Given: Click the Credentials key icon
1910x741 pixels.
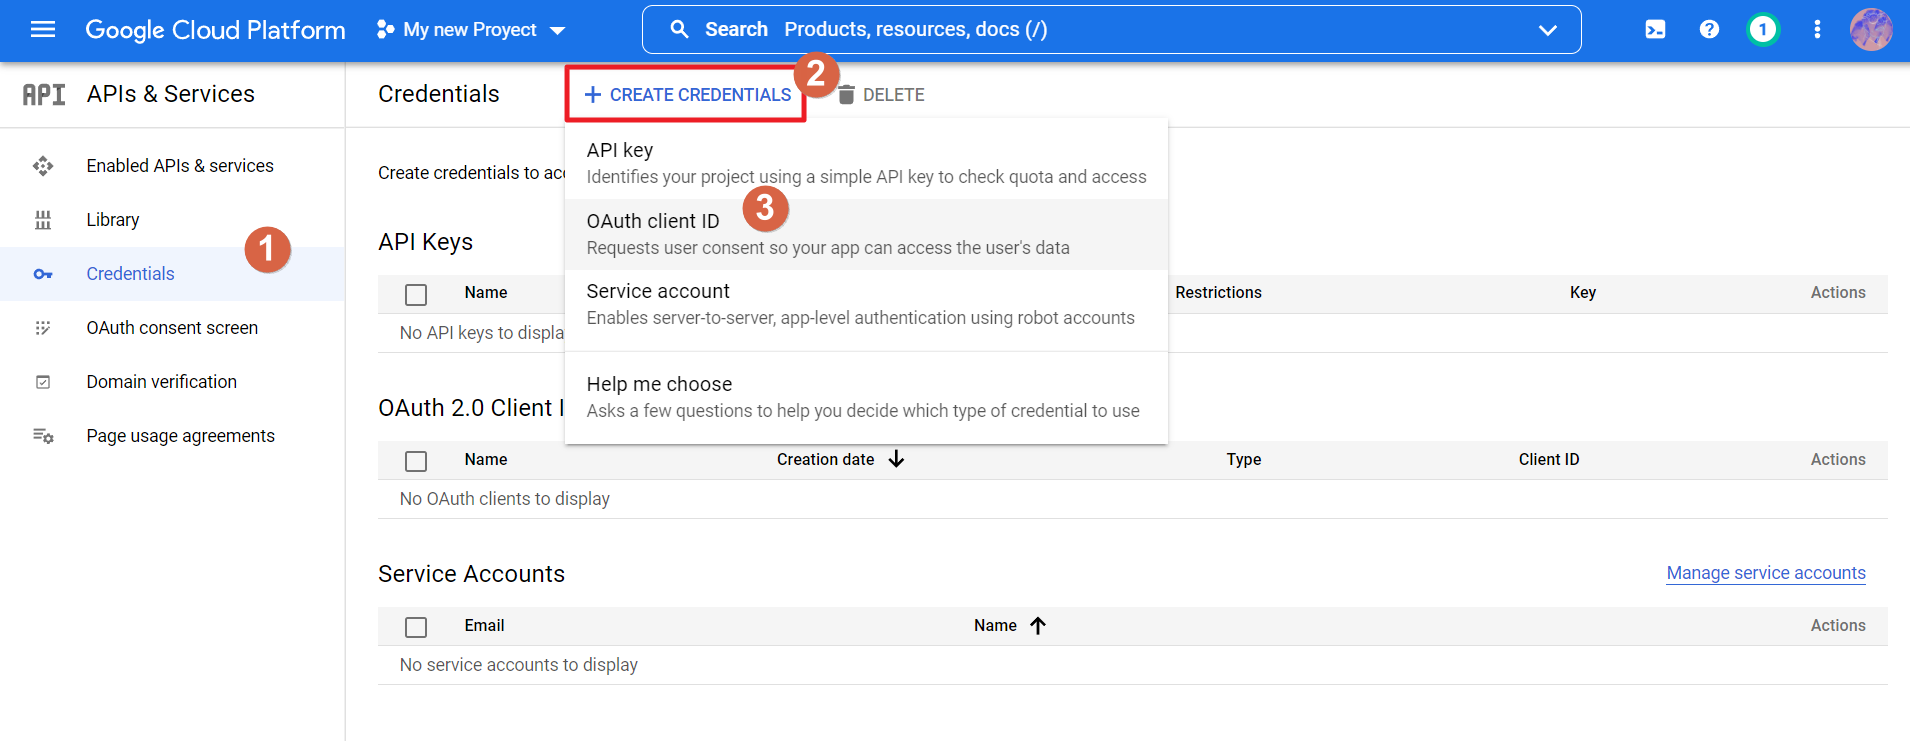Looking at the screenshot, I should [x=43, y=274].
